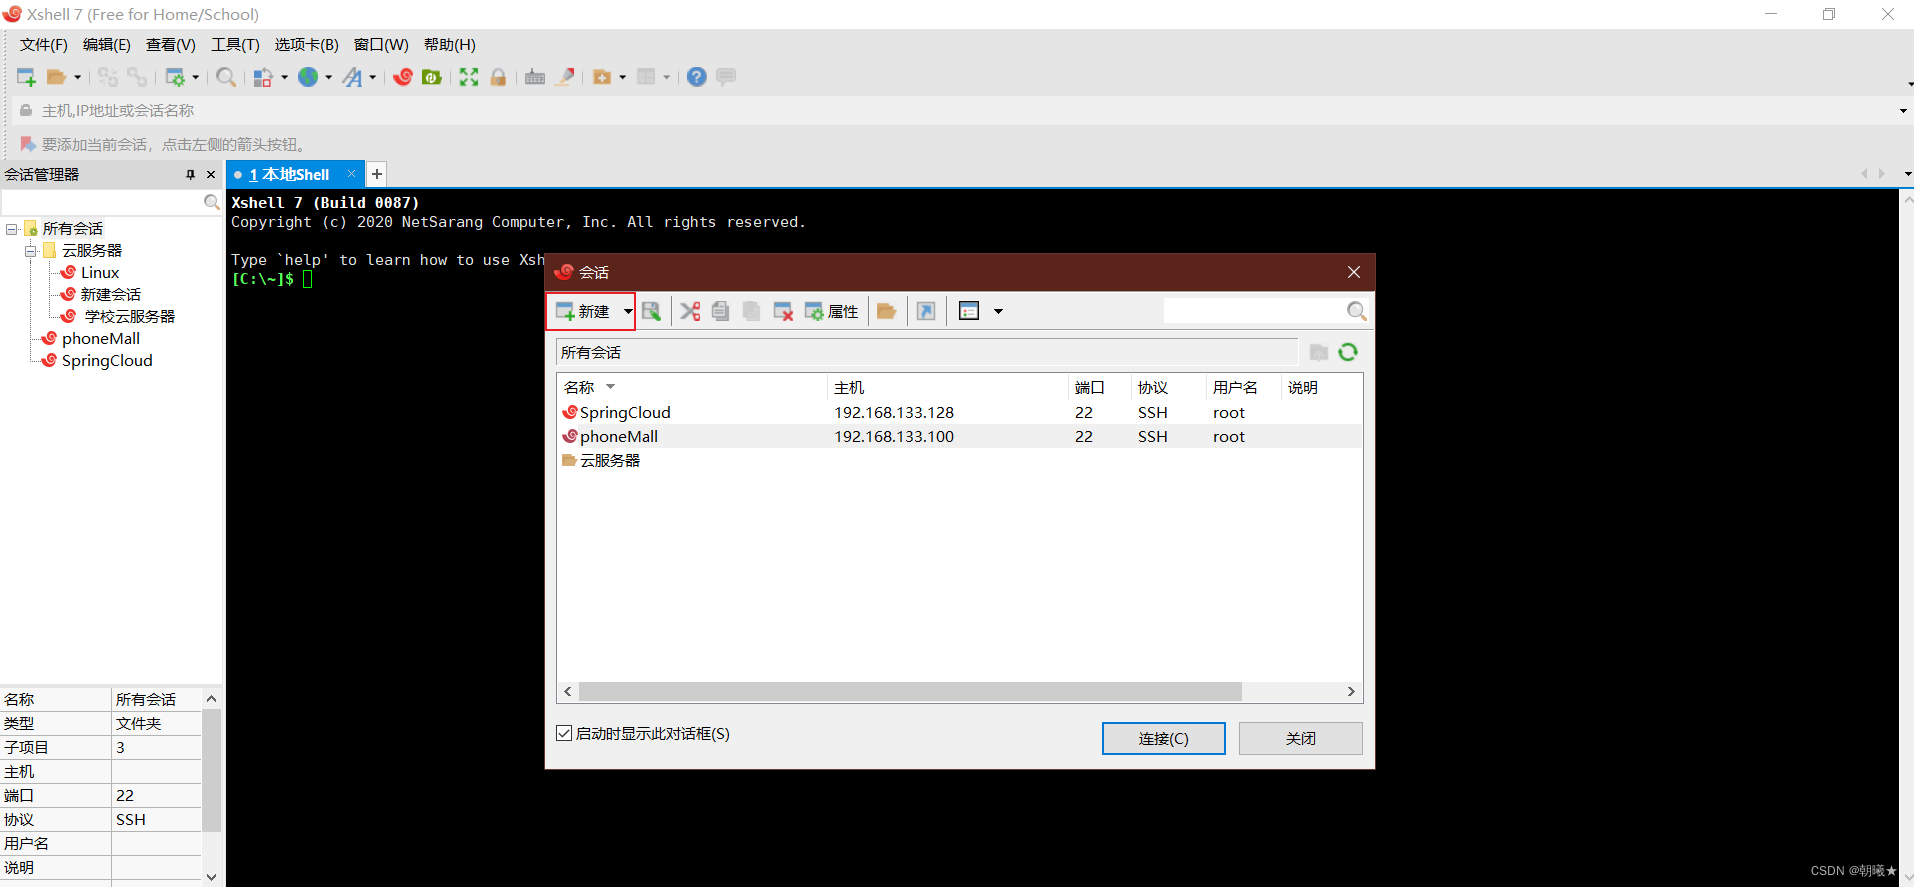Click the magnifier icon in dialog search box

[x=1356, y=311]
